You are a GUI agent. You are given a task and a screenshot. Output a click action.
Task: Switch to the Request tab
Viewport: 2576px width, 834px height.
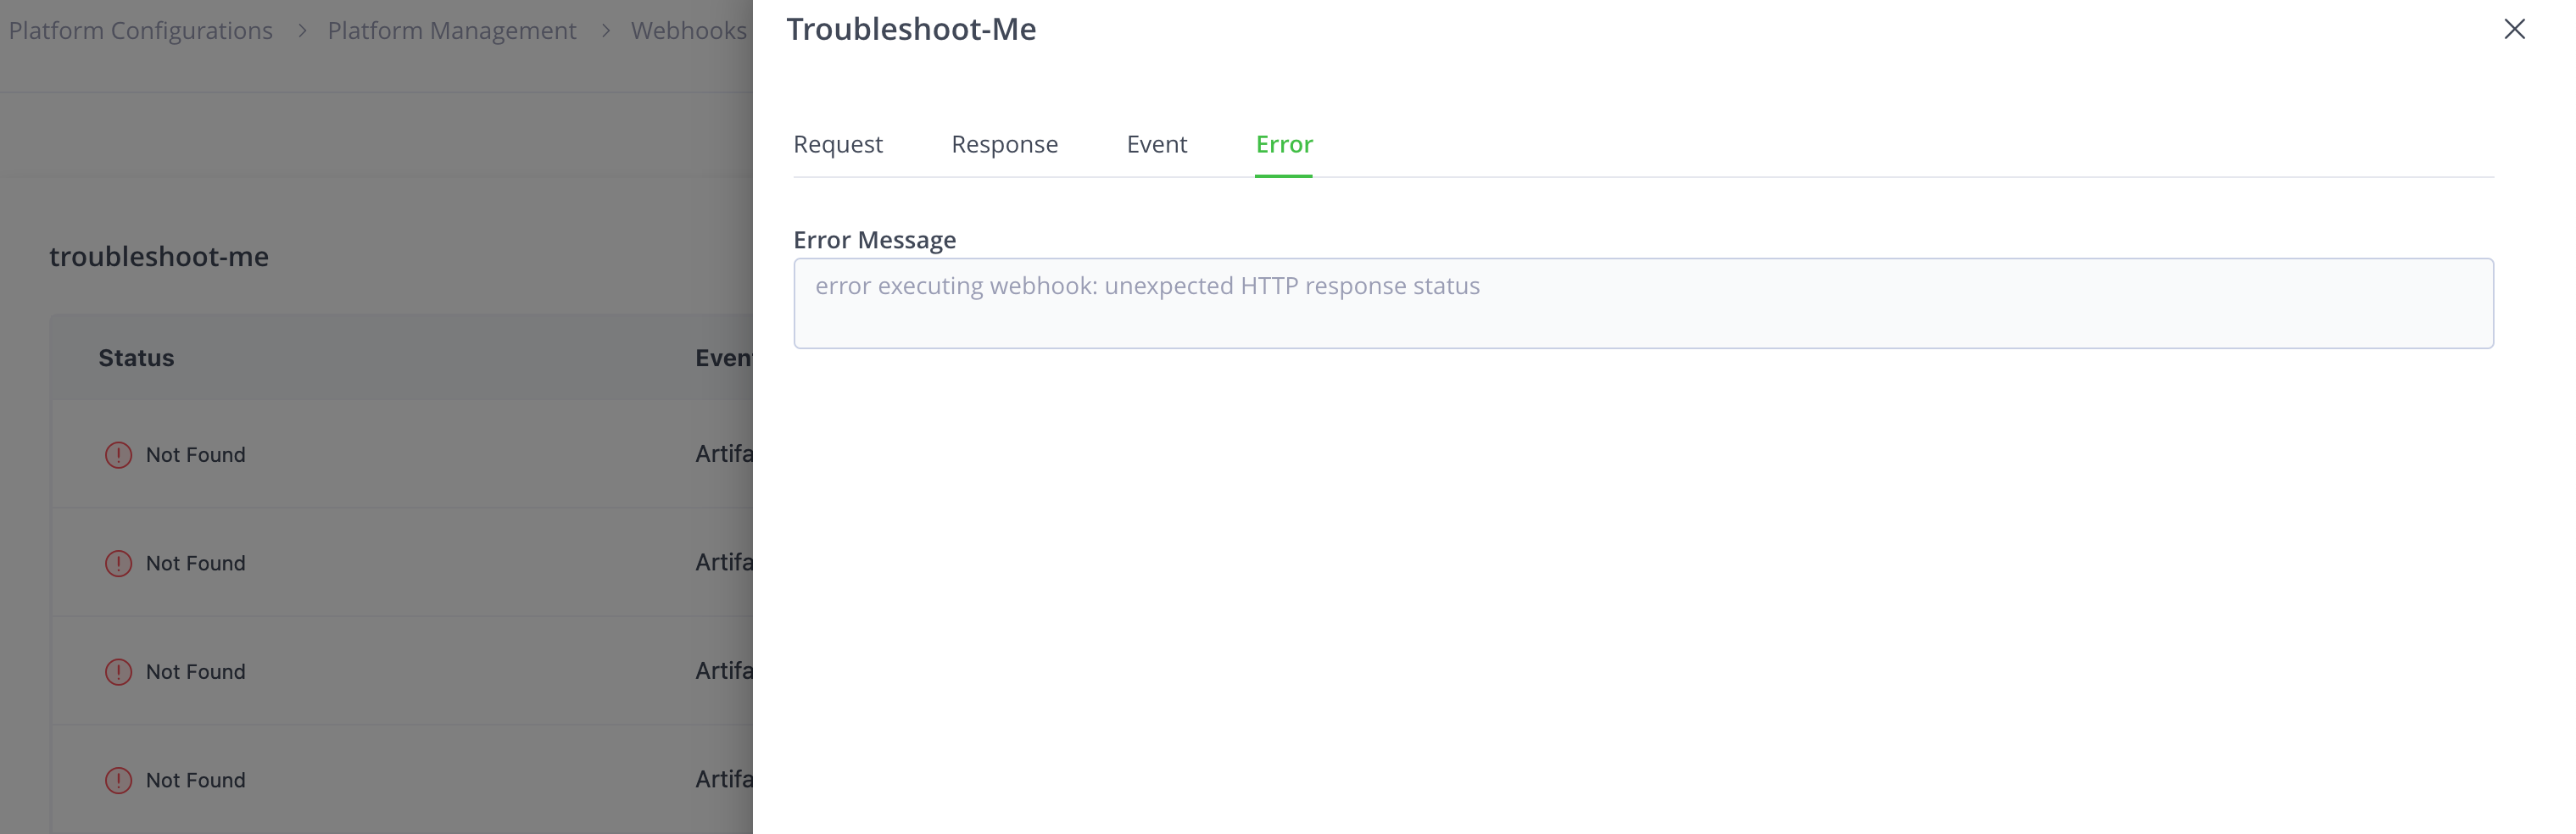(x=838, y=144)
